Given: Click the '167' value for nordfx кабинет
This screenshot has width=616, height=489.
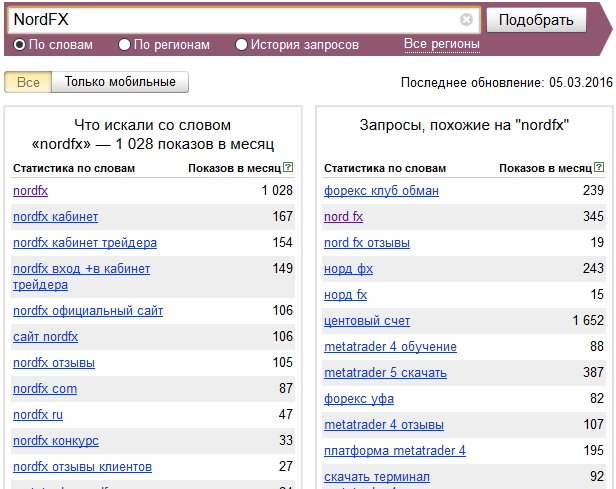Looking at the screenshot, I should pyautogui.click(x=282, y=216).
